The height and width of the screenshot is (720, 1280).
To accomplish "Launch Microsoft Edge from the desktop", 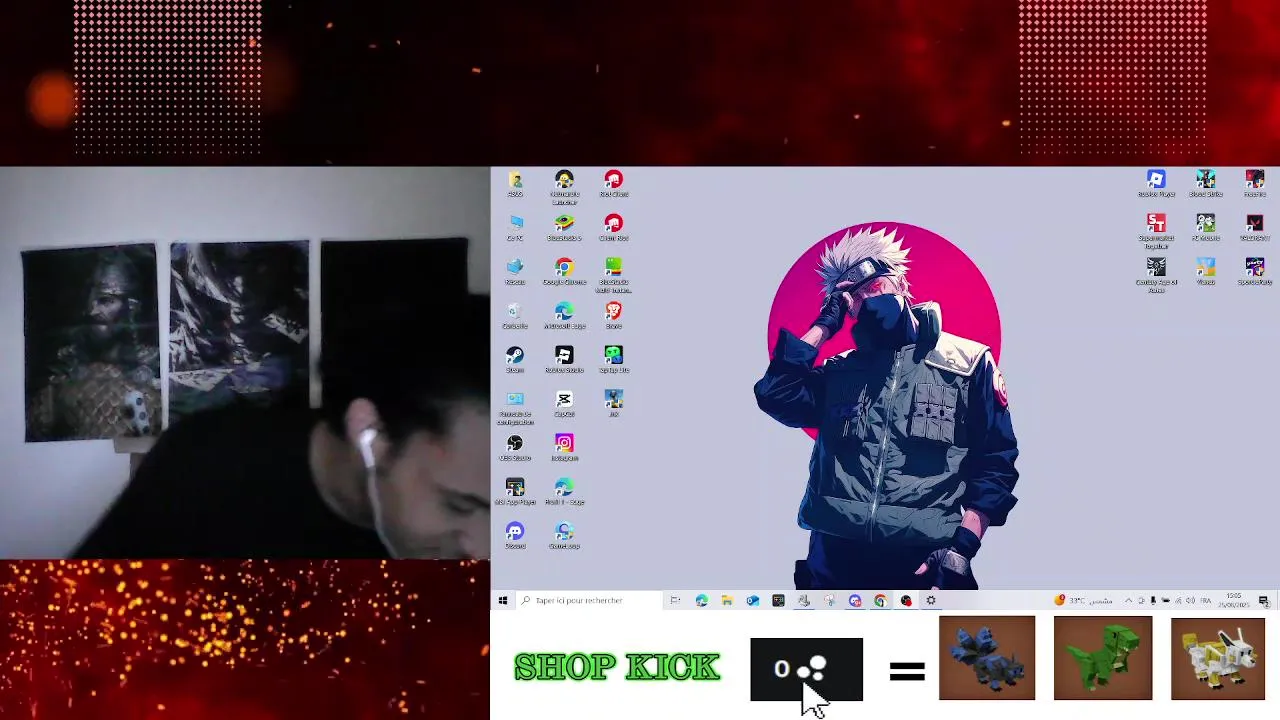I will tap(564, 315).
